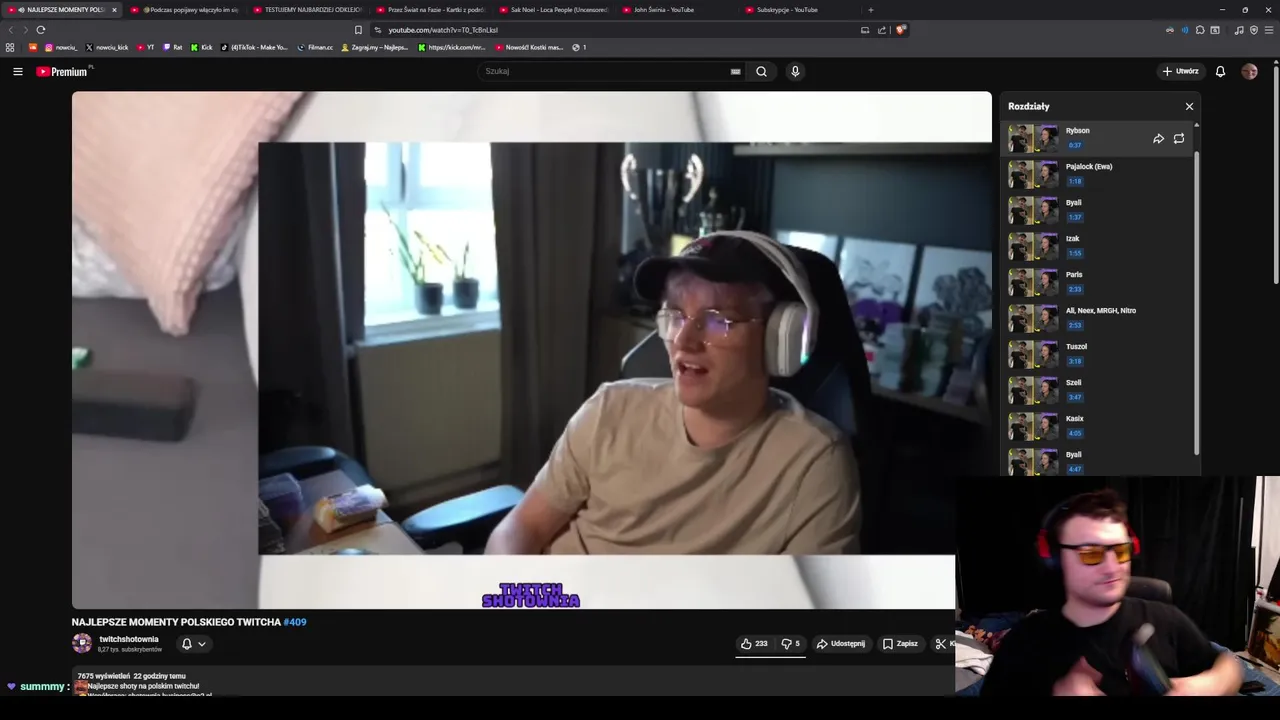Close the NAJLEPSZE MOMENTY active tab
This screenshot has width=1280, height=720.
click(114, 10)
